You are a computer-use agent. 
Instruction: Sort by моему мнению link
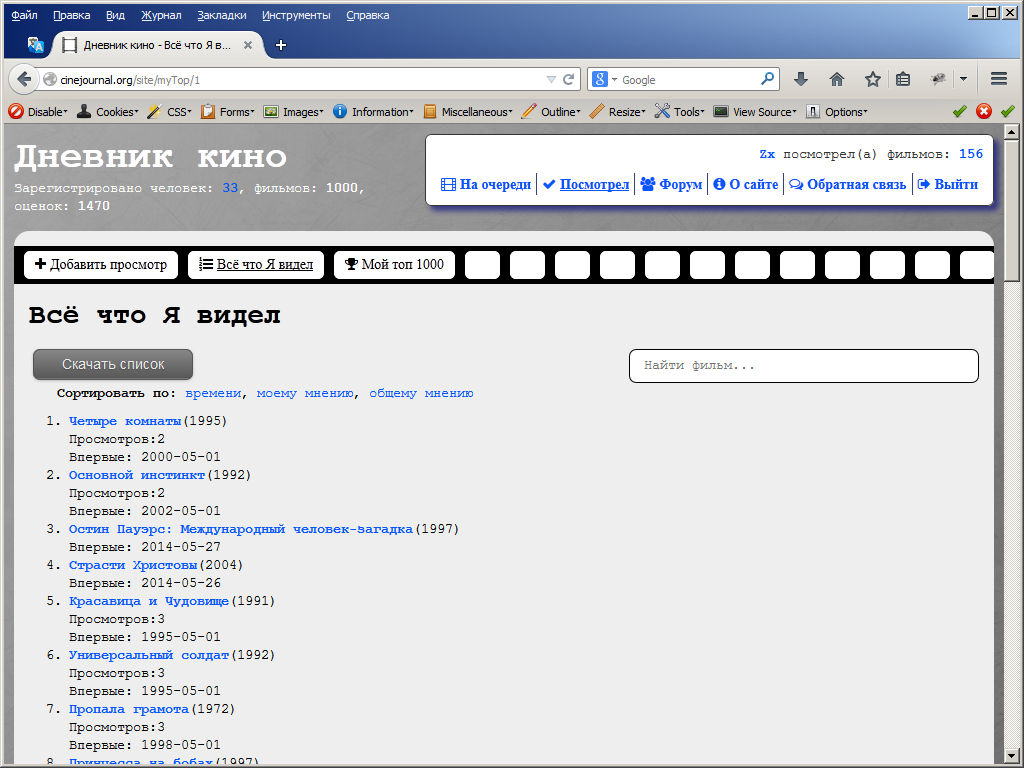305,393
